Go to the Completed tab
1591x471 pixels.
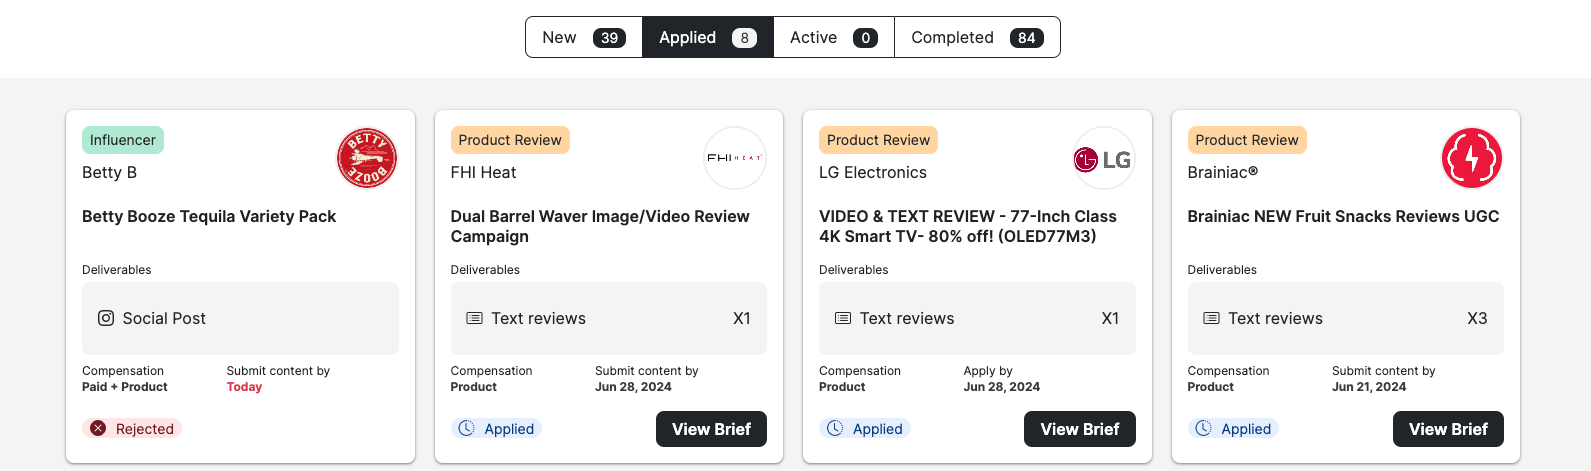pyautogui.click(x=977, y=37)
